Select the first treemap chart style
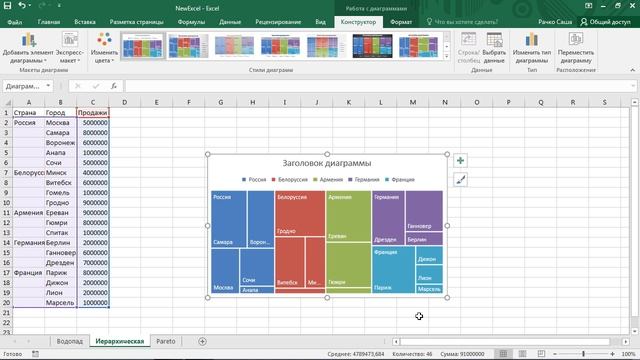Screen dimensions: 640x360 (x=142, y=46)
